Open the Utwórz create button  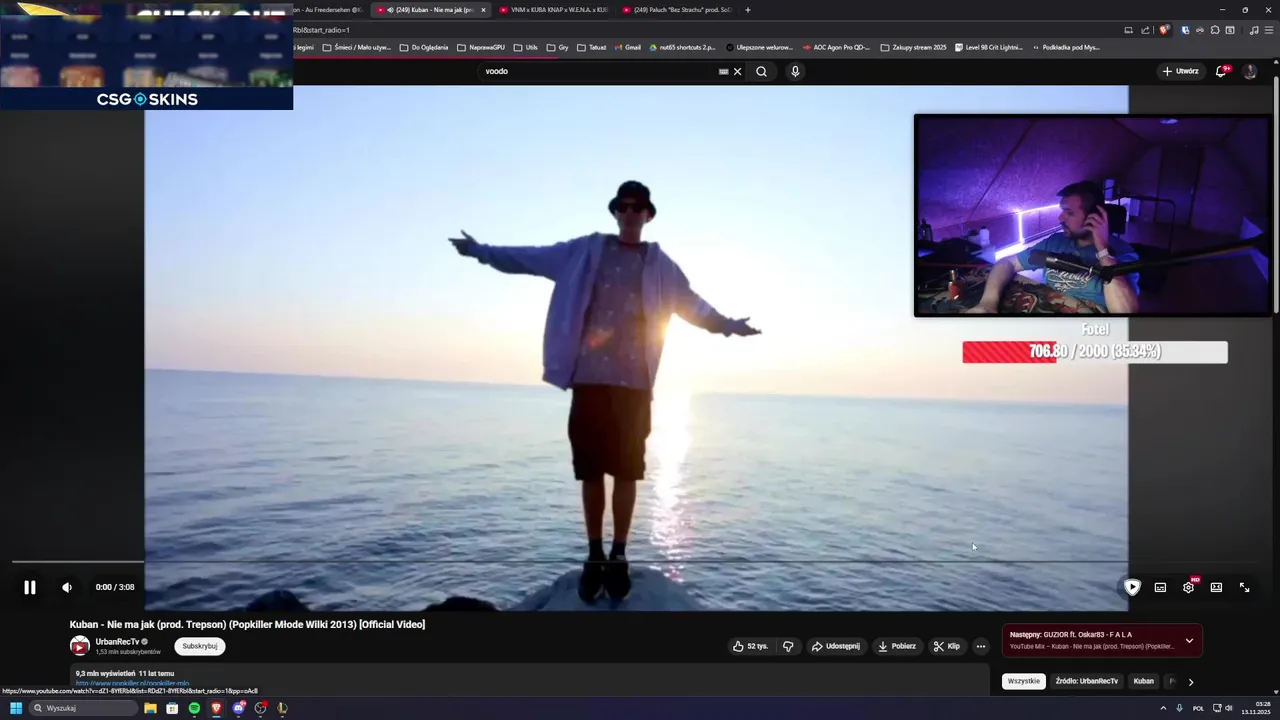[1180, 71]
